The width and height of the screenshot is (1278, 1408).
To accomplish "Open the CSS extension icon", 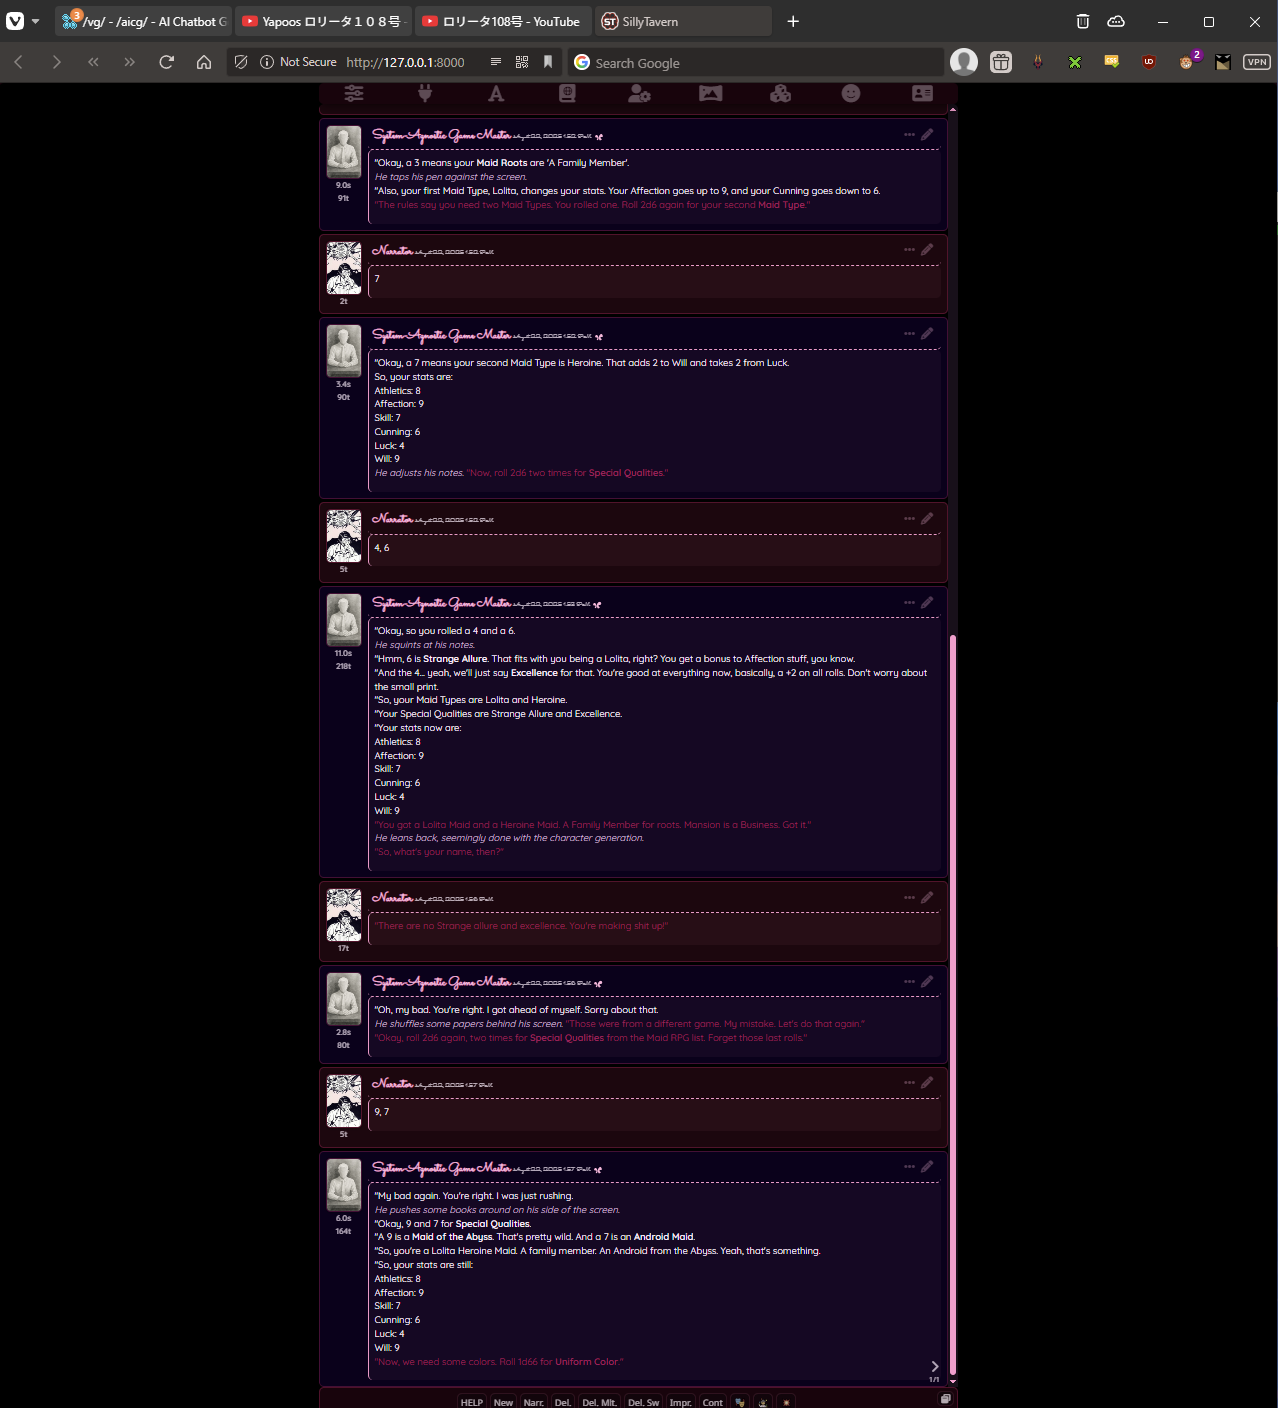I will tap(1111, 62).
